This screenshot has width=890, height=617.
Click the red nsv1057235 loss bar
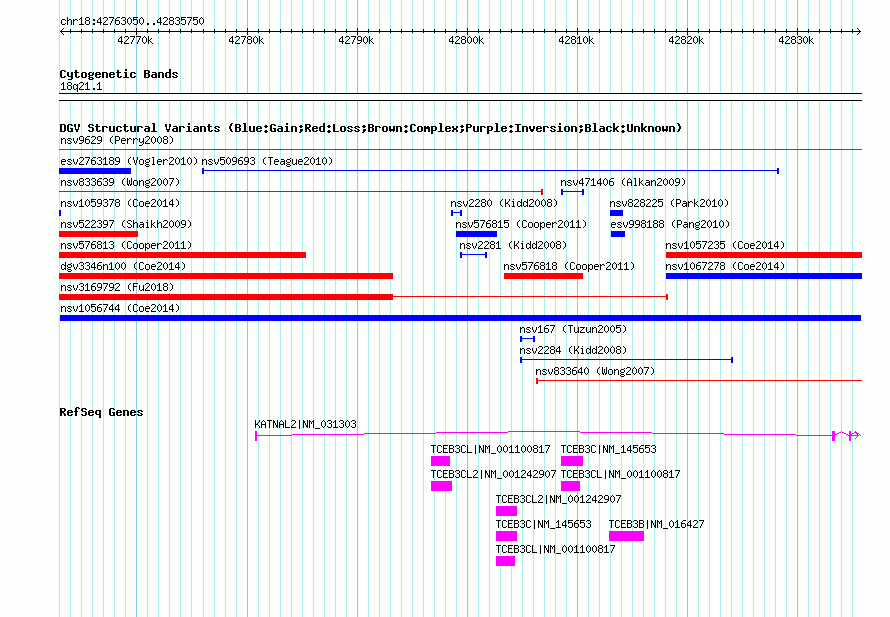coord(764,255)
